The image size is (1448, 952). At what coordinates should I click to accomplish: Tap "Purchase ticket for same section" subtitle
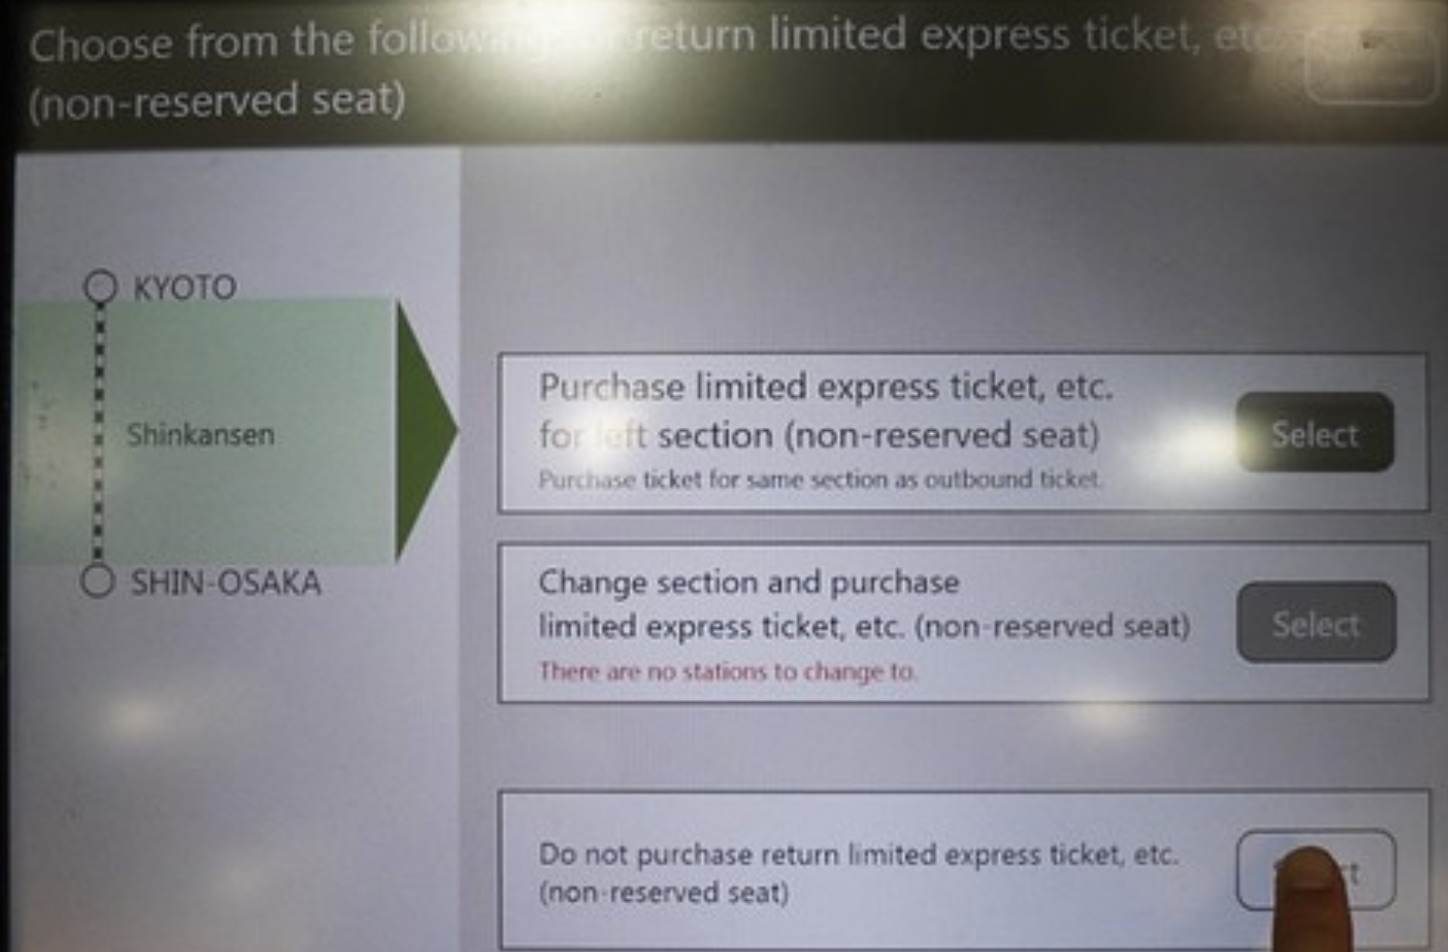tap(820, 480)
